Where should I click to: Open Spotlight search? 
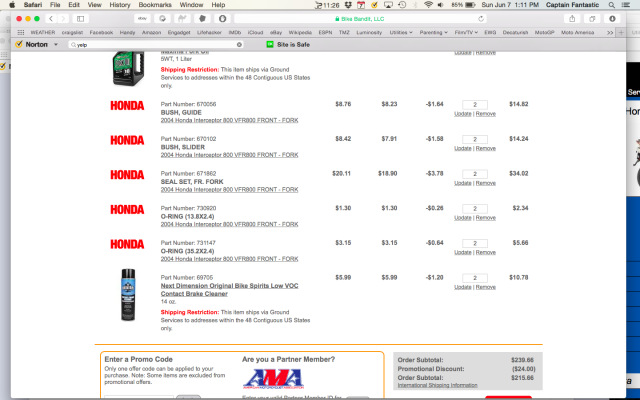[611, 5]
